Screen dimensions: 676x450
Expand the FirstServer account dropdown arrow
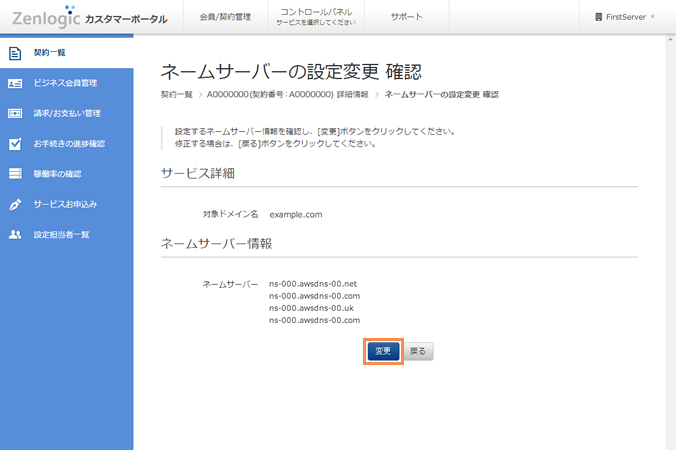click(x=653, y=17)
